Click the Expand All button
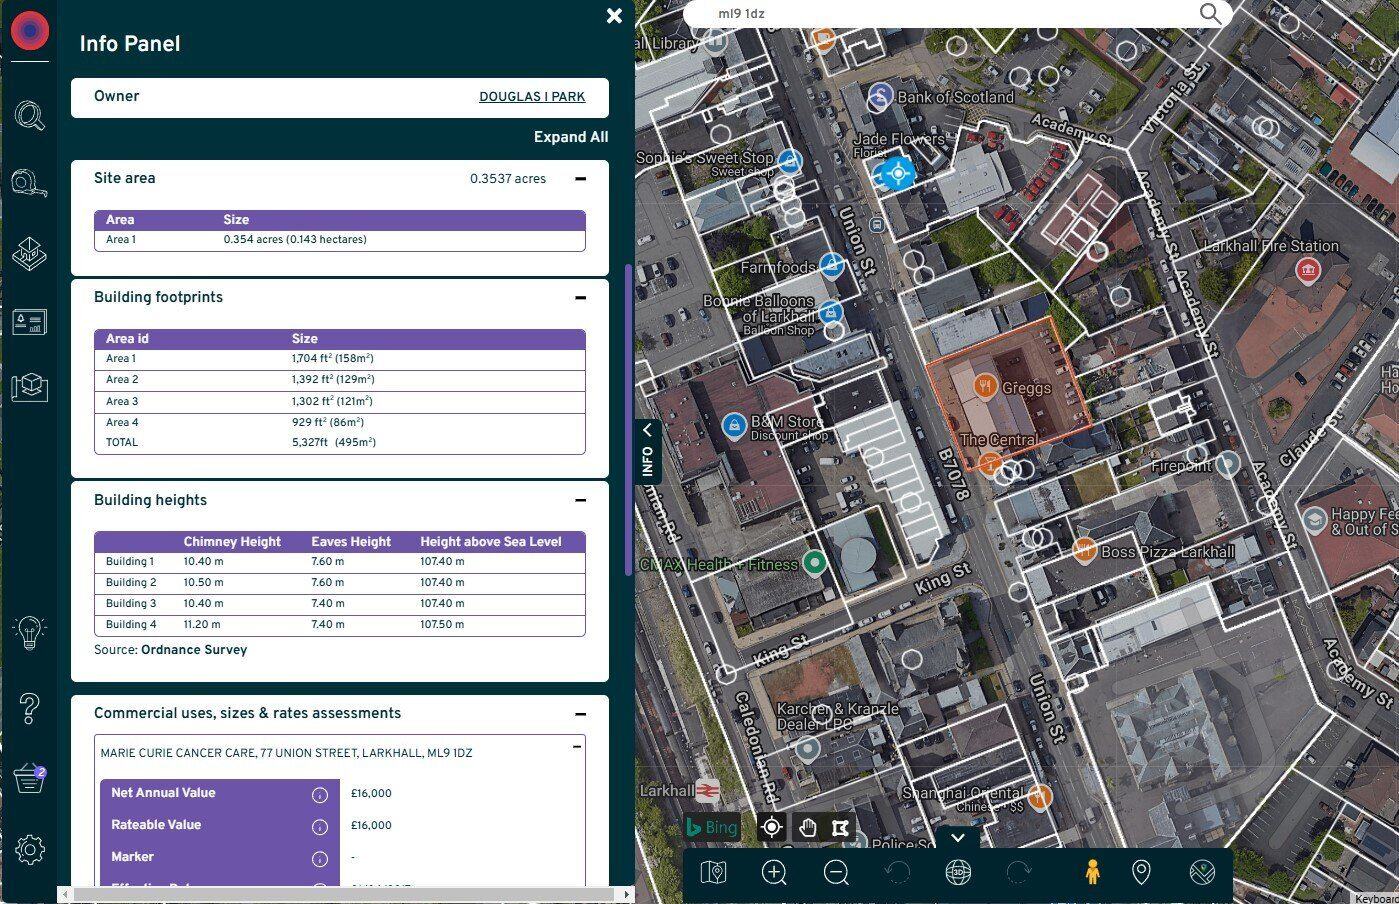Screen dimensions: 1399x904 [570, 137]
